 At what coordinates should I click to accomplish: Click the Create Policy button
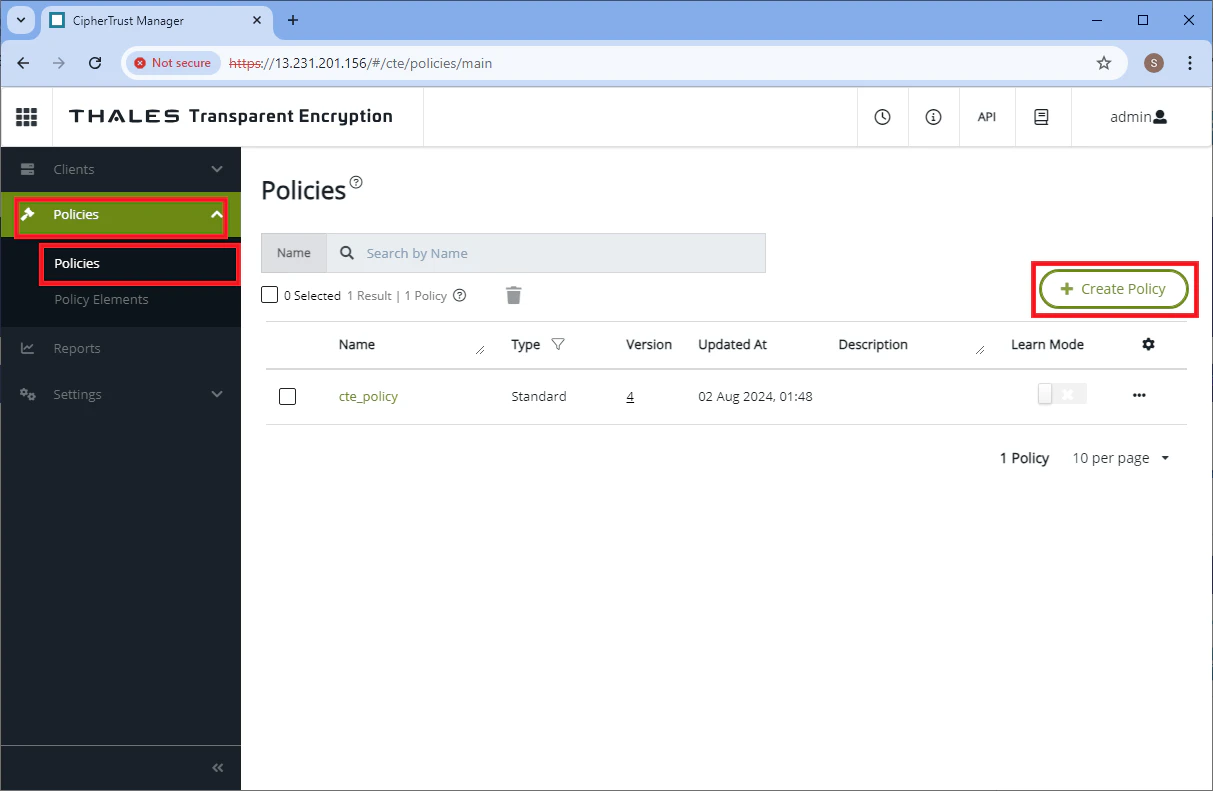[x=1114, y=289]
